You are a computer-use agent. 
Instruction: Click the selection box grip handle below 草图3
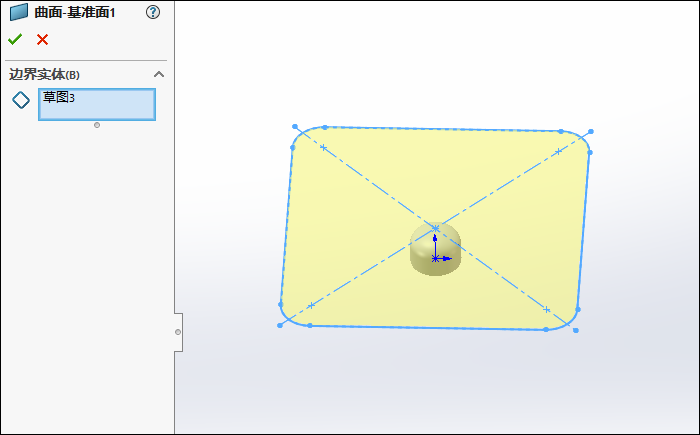pos(97,125)
